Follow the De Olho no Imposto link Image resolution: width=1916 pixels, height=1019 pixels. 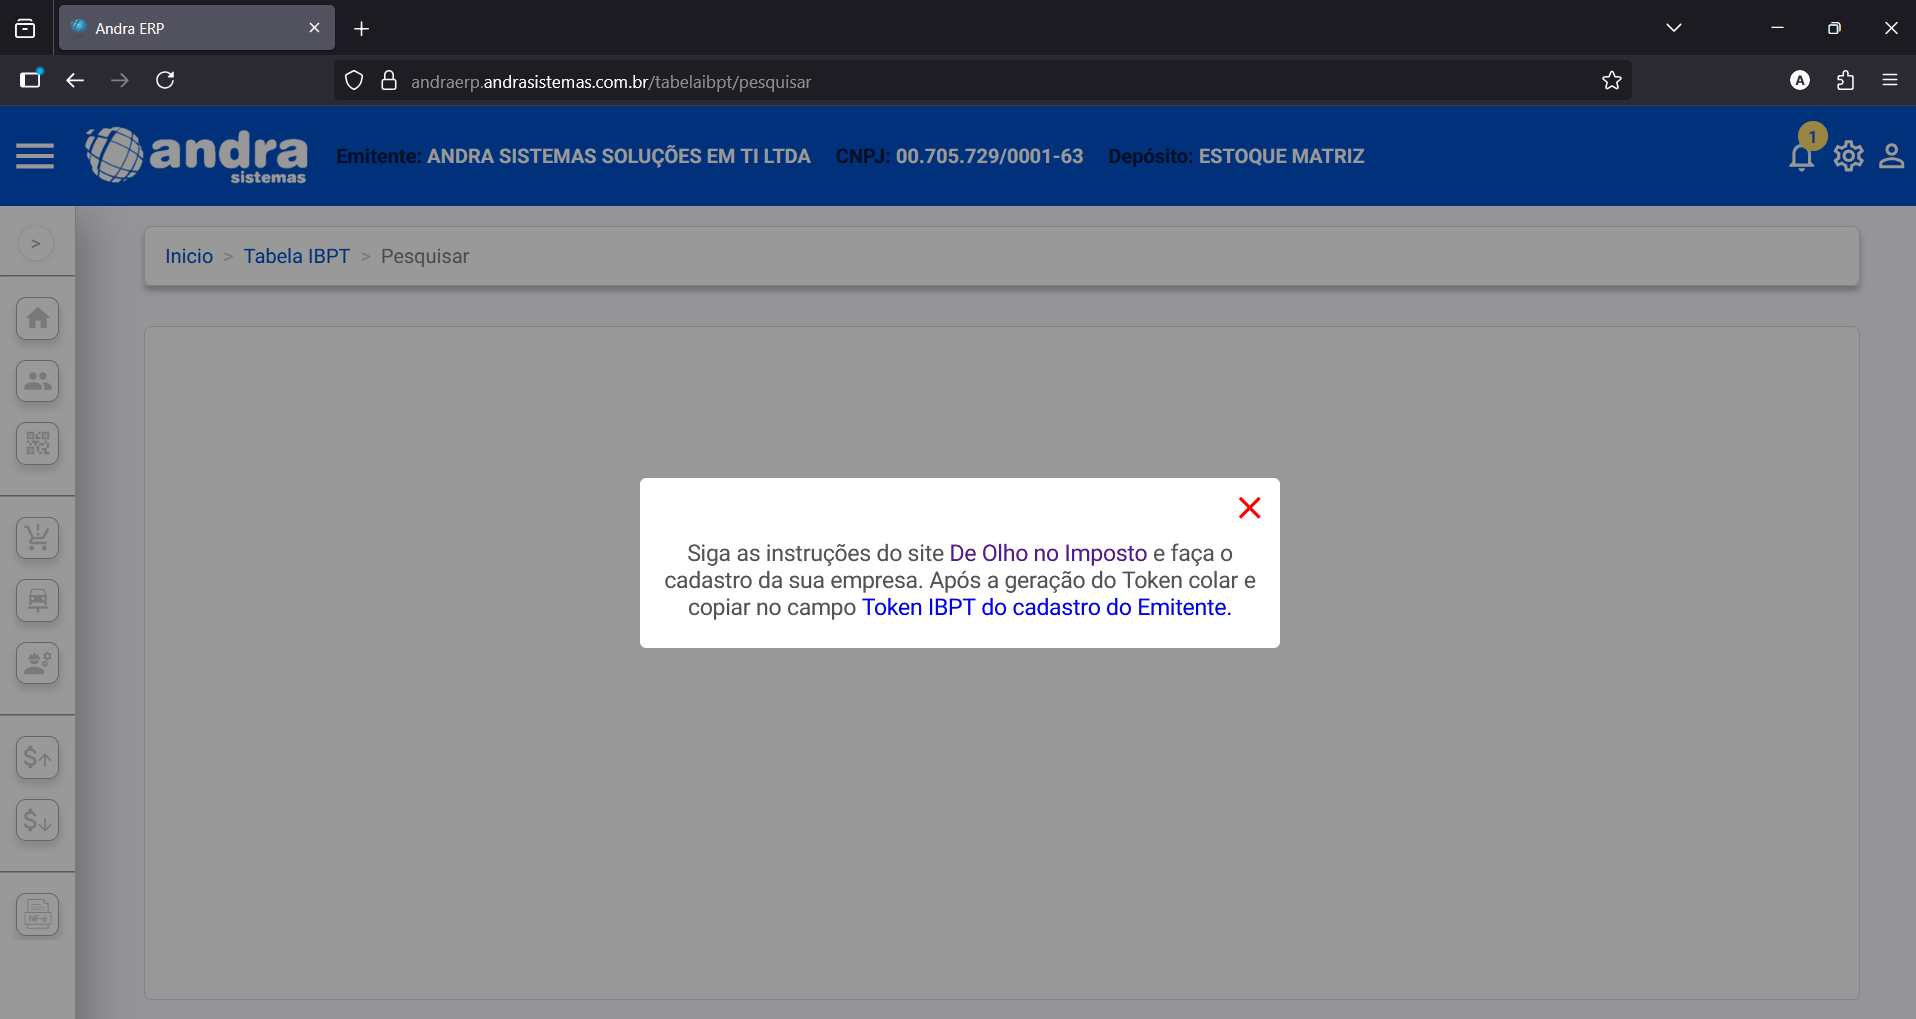point(1047,553)
